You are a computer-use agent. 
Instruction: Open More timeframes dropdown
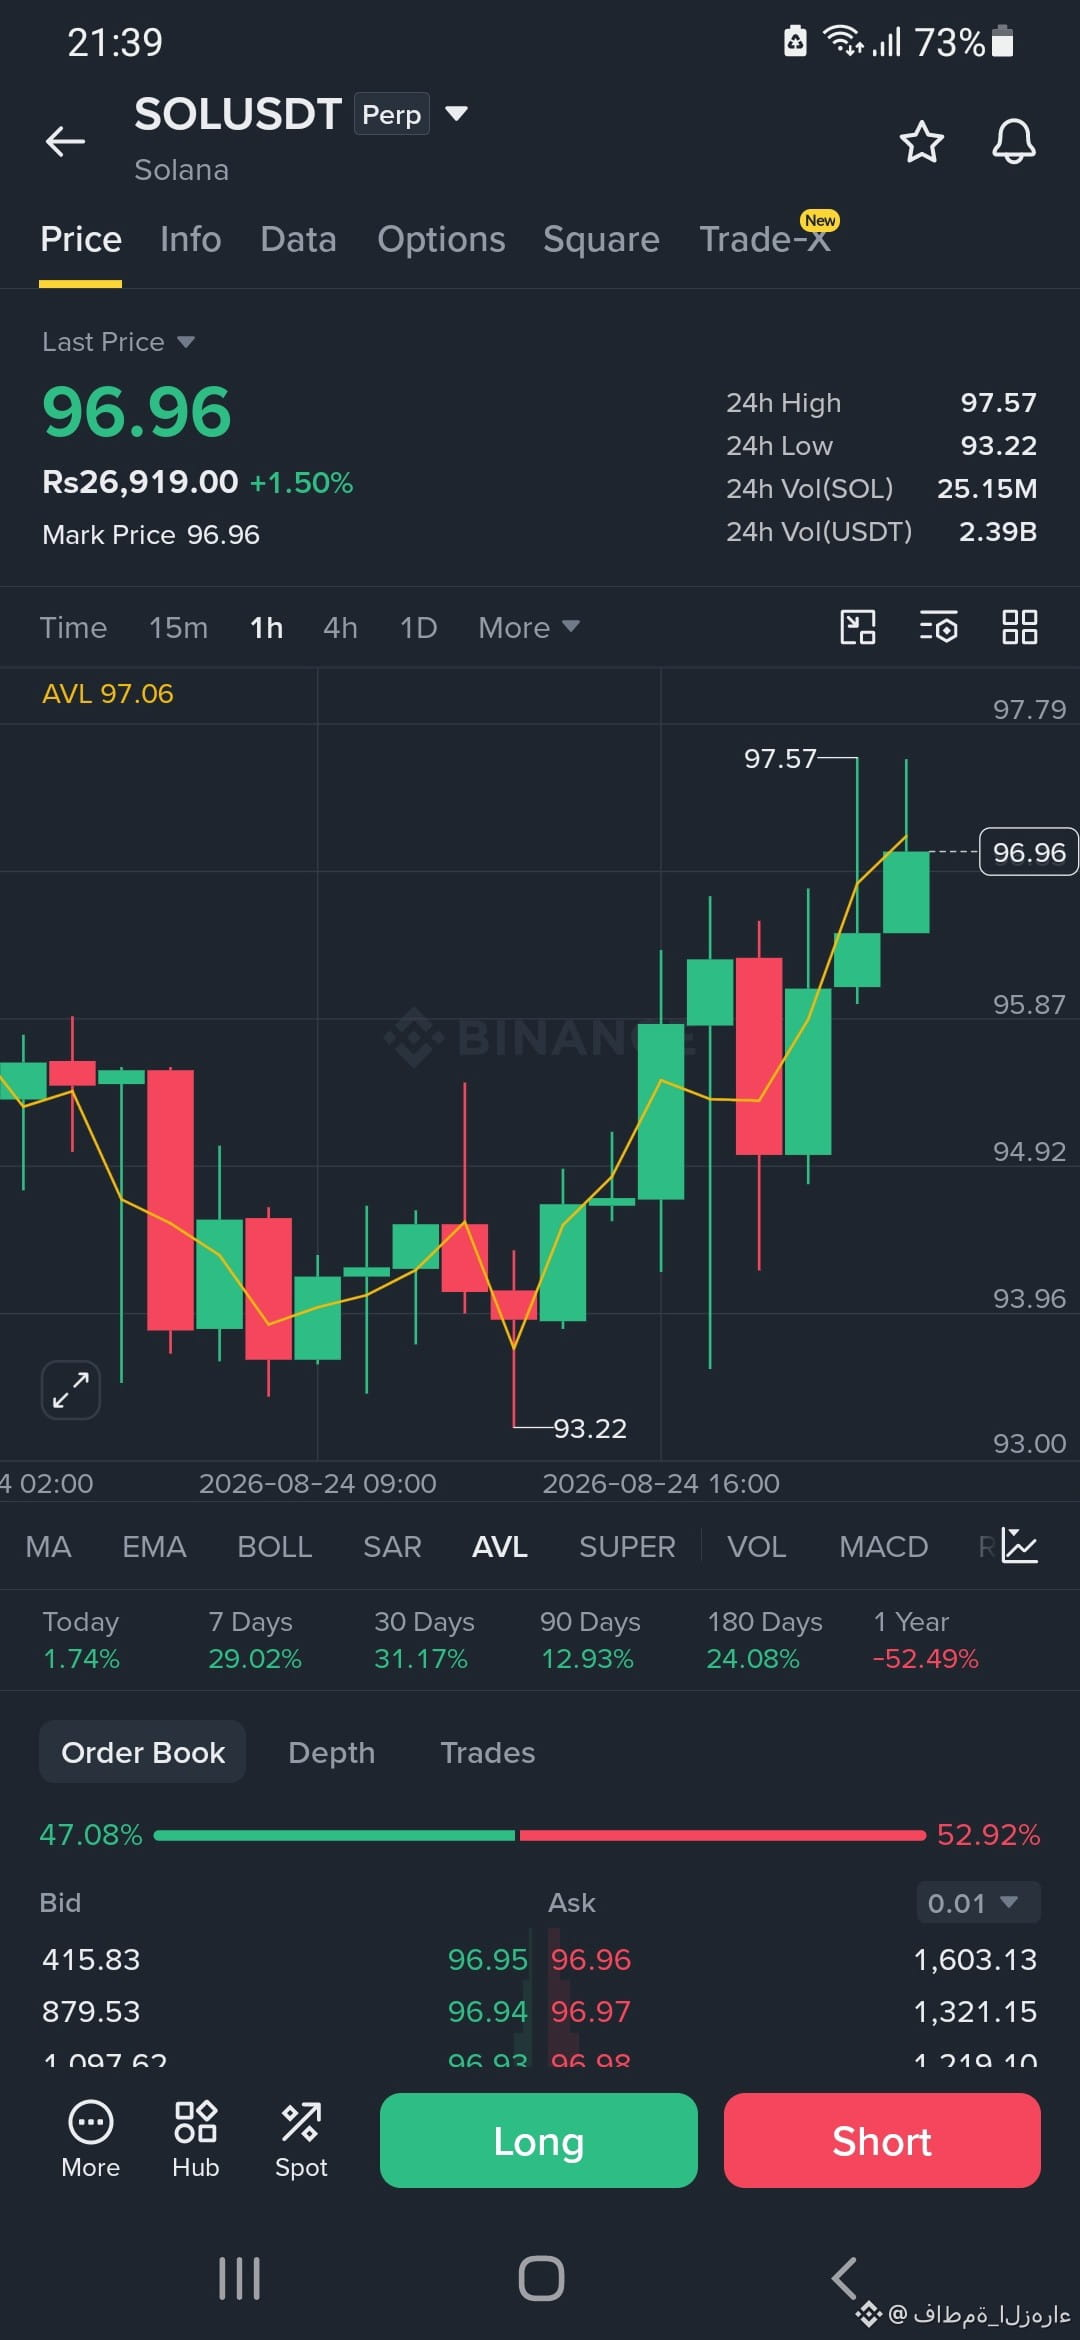(528, 627)
